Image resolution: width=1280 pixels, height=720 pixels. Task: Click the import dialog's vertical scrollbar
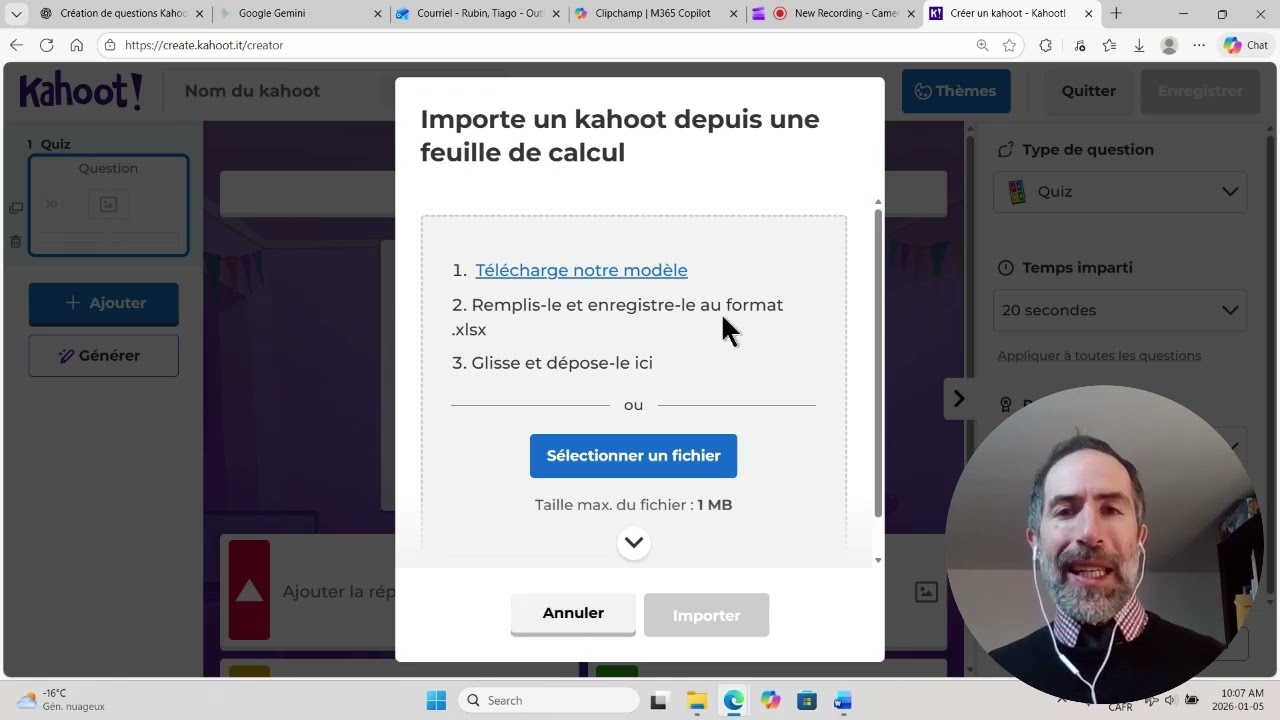878,362
